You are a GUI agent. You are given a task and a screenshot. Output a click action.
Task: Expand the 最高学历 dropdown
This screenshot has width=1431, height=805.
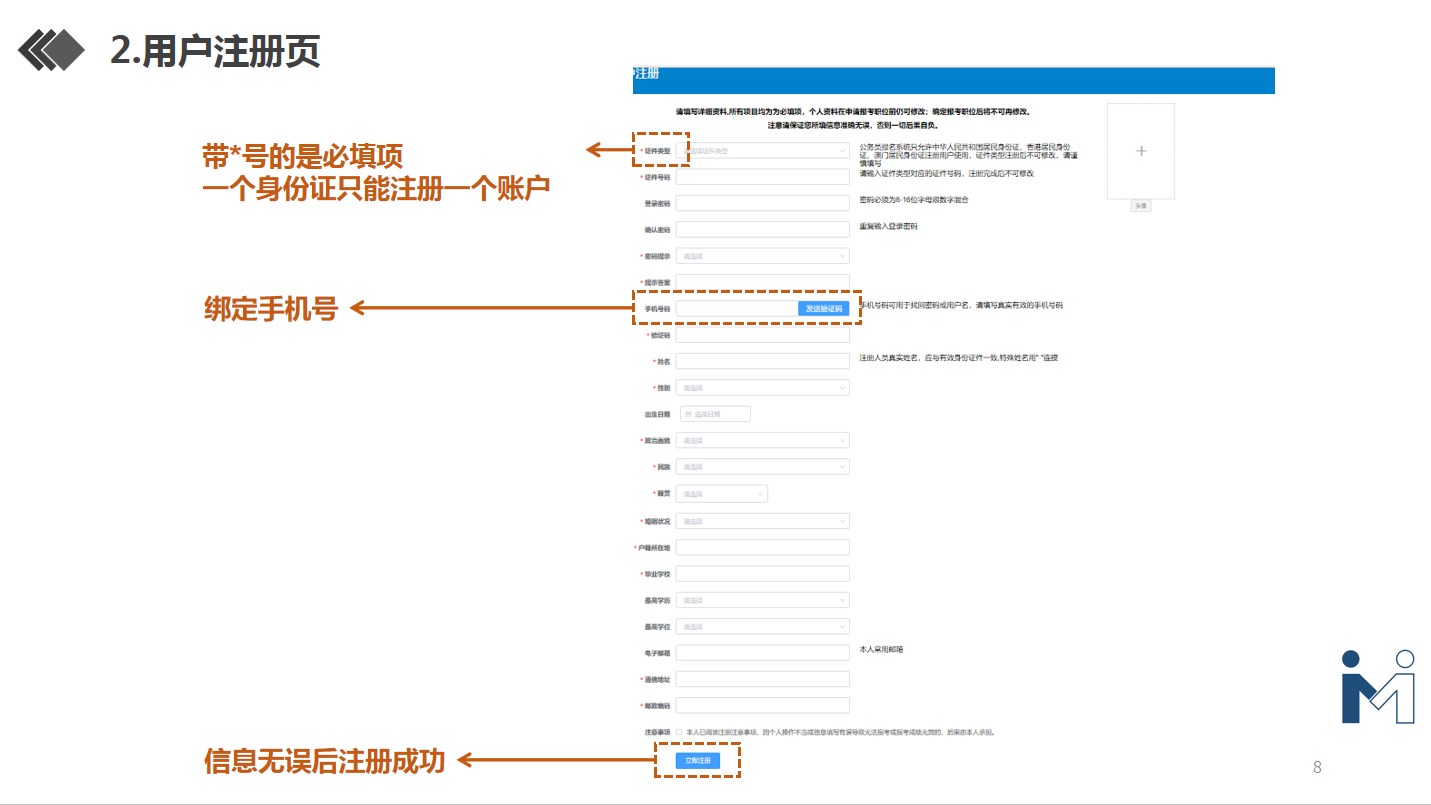(762, 600)
